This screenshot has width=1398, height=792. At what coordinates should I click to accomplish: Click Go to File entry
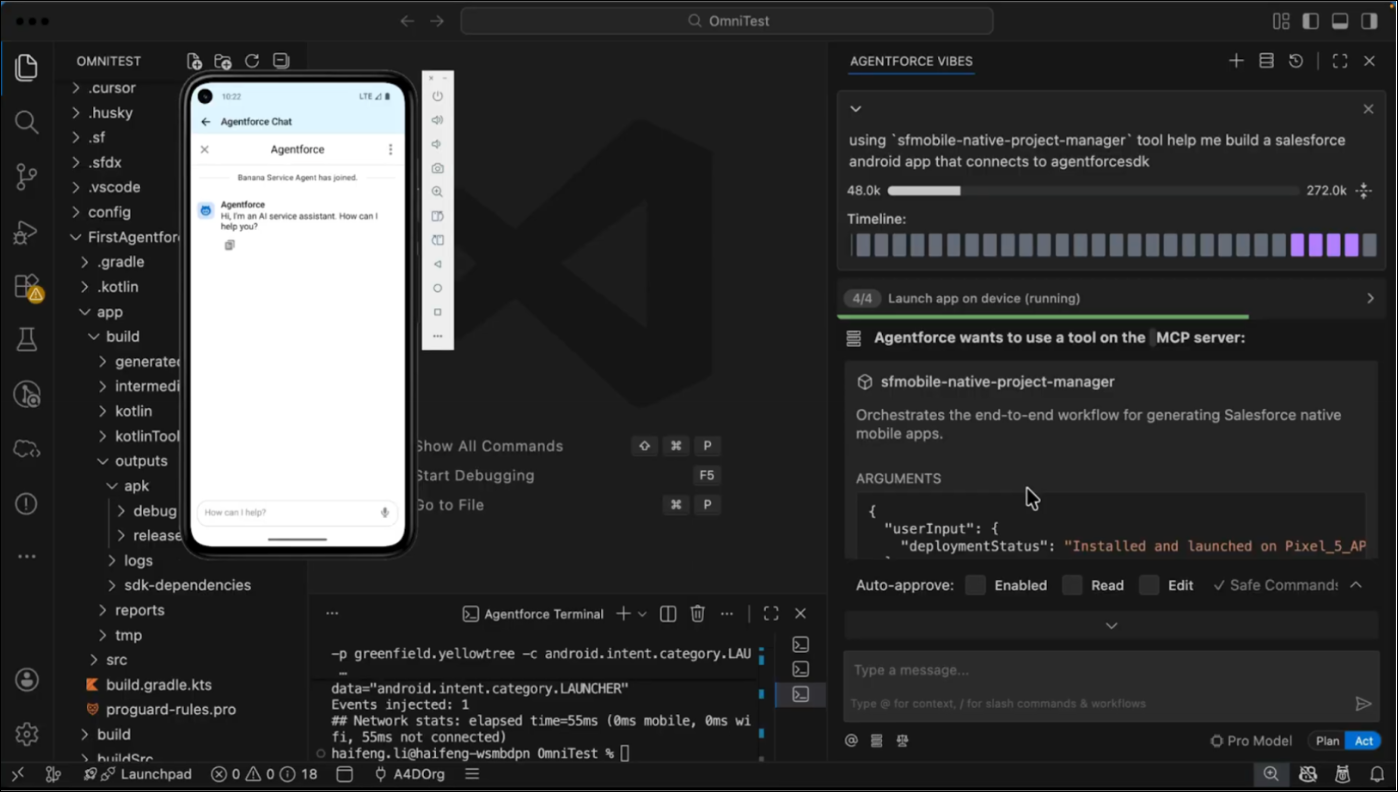pyautogui.click(x=449, y=505)
